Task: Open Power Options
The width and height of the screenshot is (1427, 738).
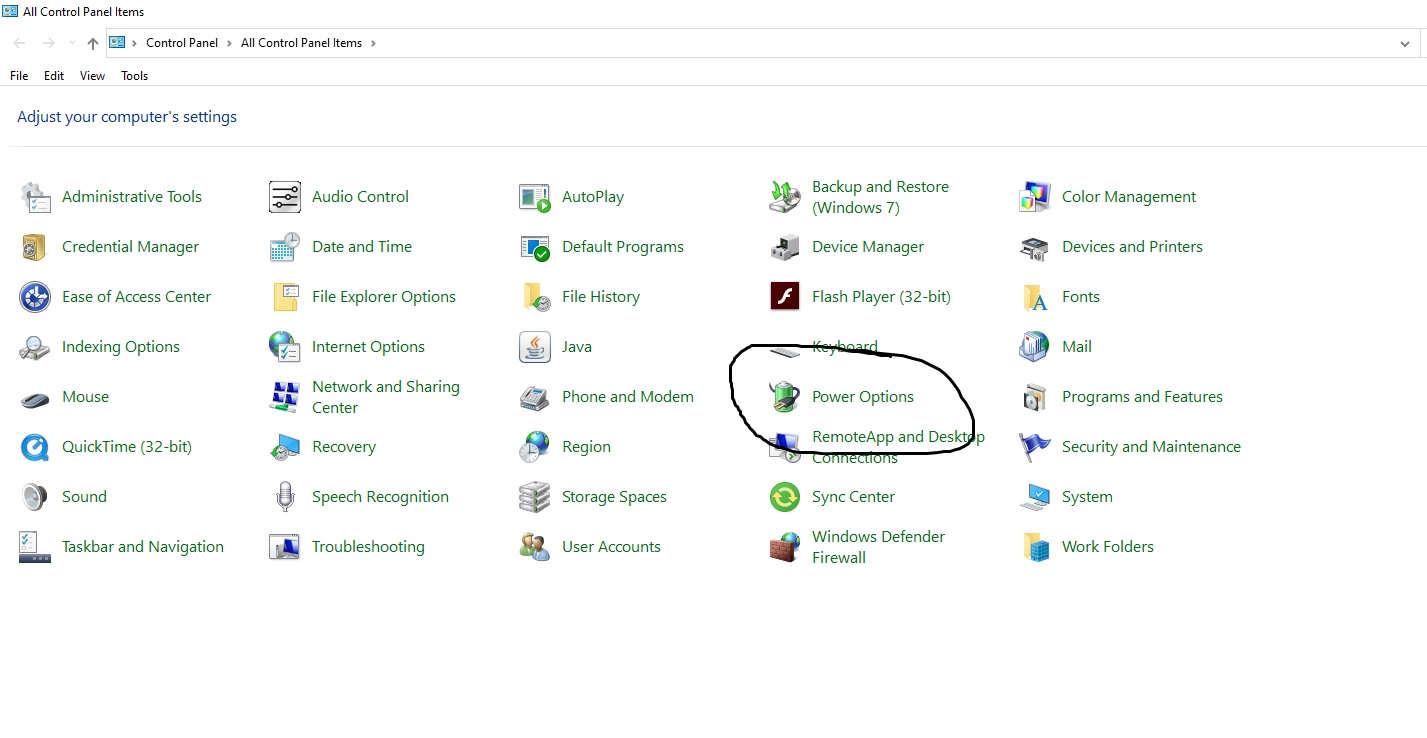Action: [x=863, y=396]
